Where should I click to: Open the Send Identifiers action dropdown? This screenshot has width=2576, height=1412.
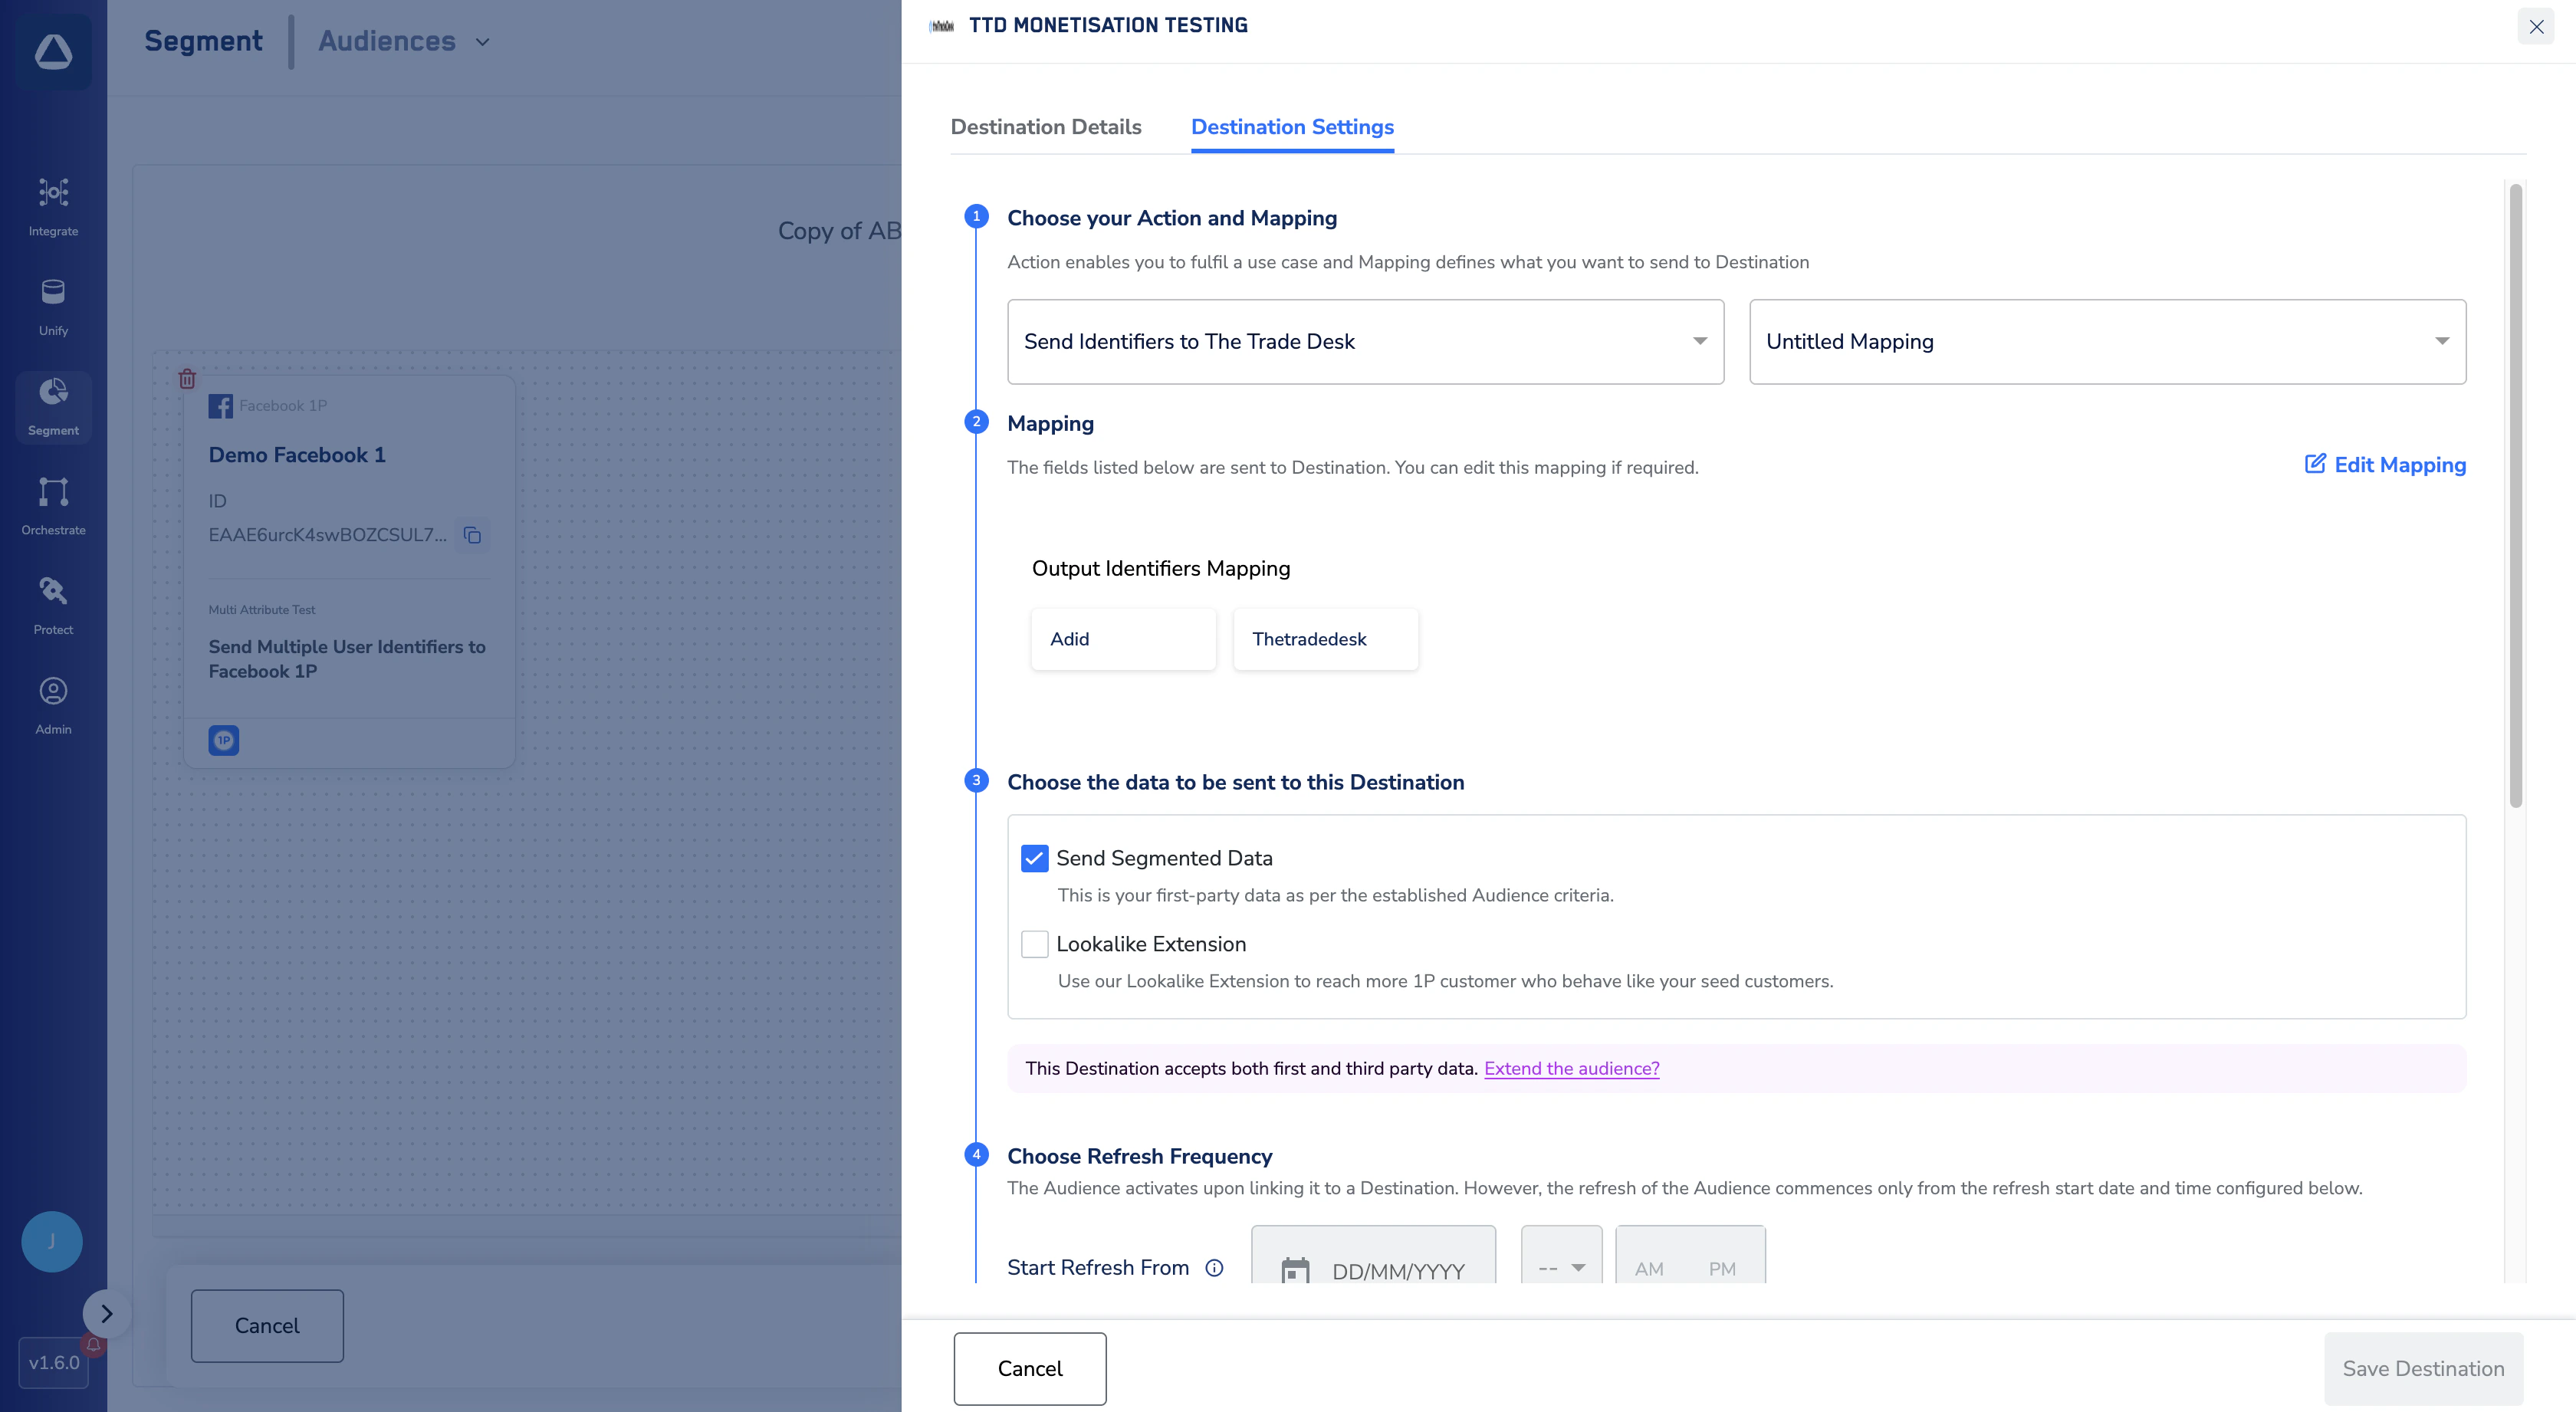click(x=1365, y=342)
